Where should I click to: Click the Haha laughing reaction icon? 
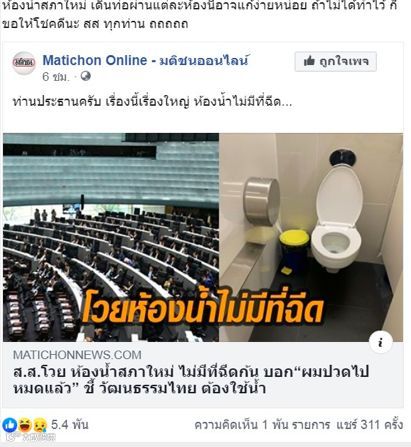coord(25,425)
